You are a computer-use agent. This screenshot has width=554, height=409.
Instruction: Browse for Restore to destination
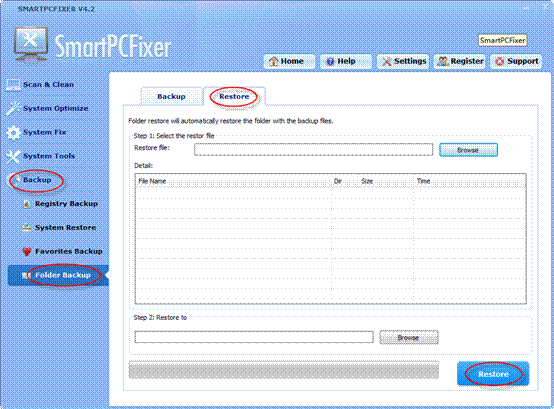(x=409, y=337)
